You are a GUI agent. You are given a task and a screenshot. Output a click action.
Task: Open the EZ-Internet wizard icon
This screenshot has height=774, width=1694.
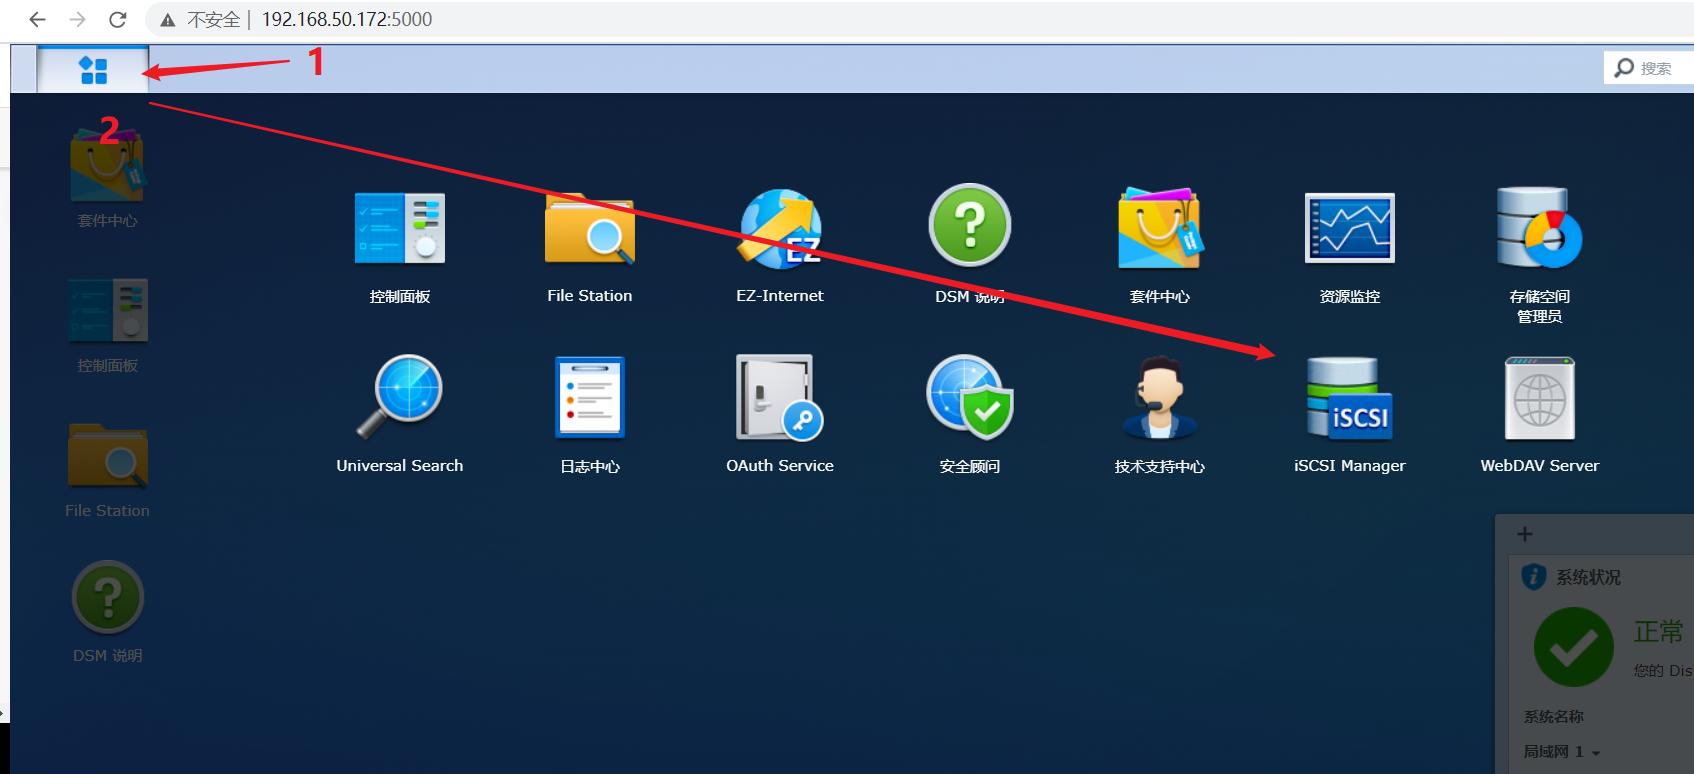point(780,229)
